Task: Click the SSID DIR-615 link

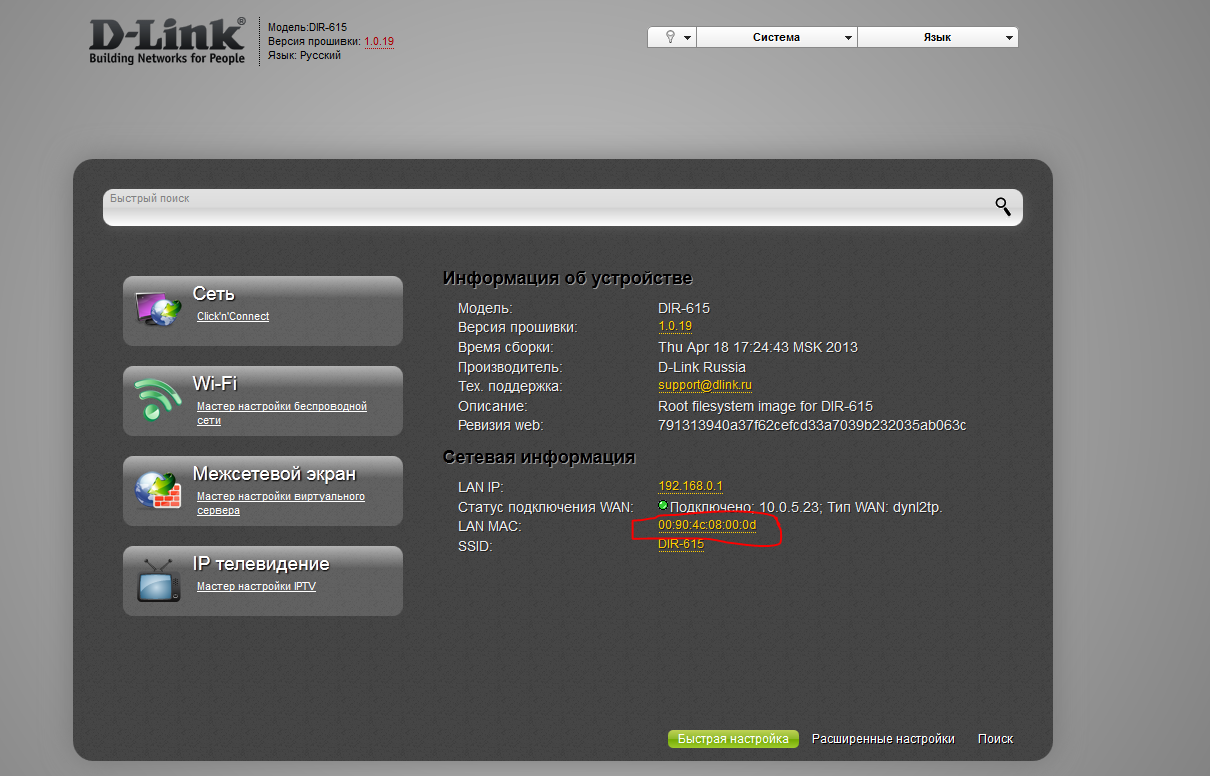Action: tap(681, 545)
